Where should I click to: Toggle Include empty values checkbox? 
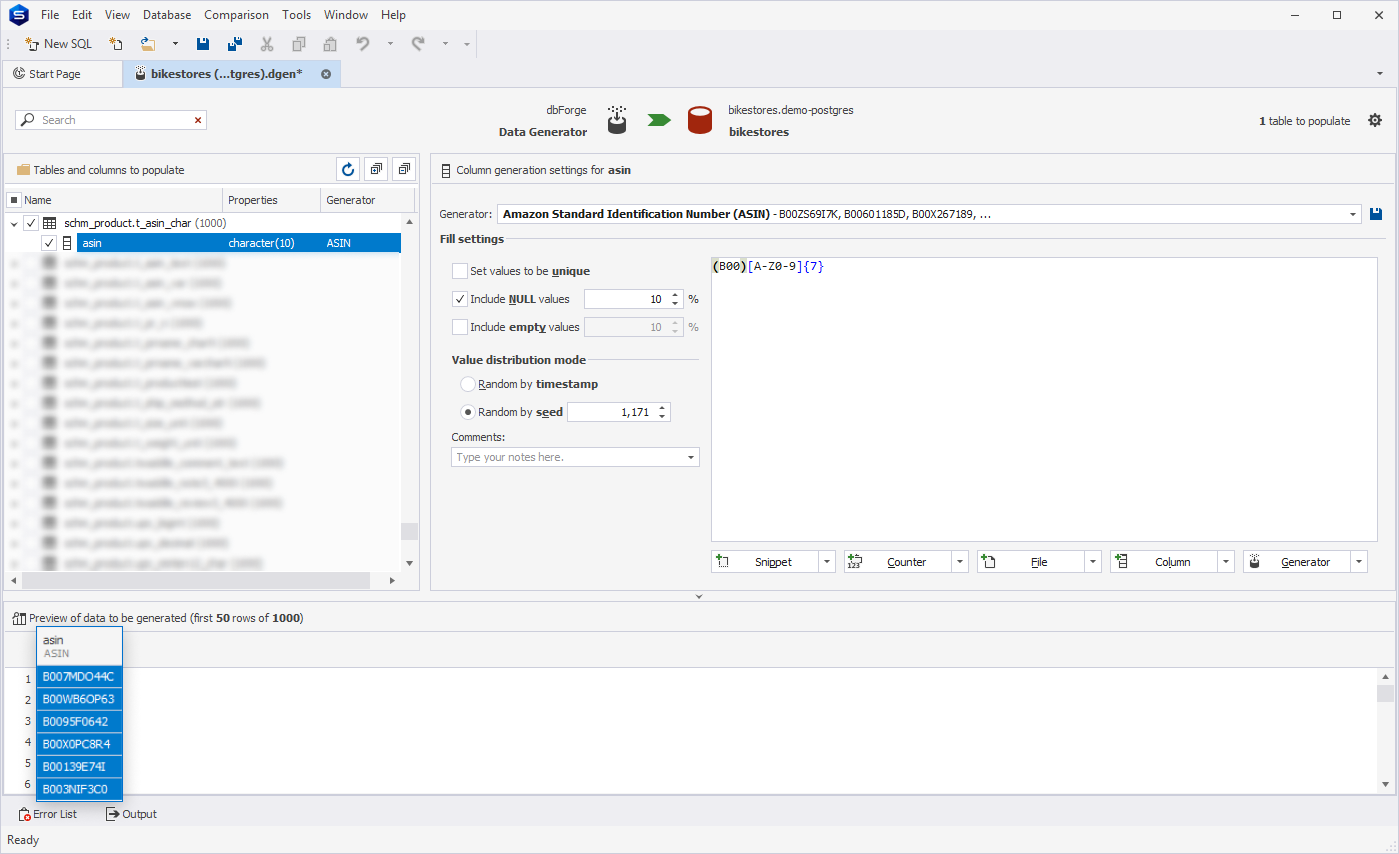point(460,327)
